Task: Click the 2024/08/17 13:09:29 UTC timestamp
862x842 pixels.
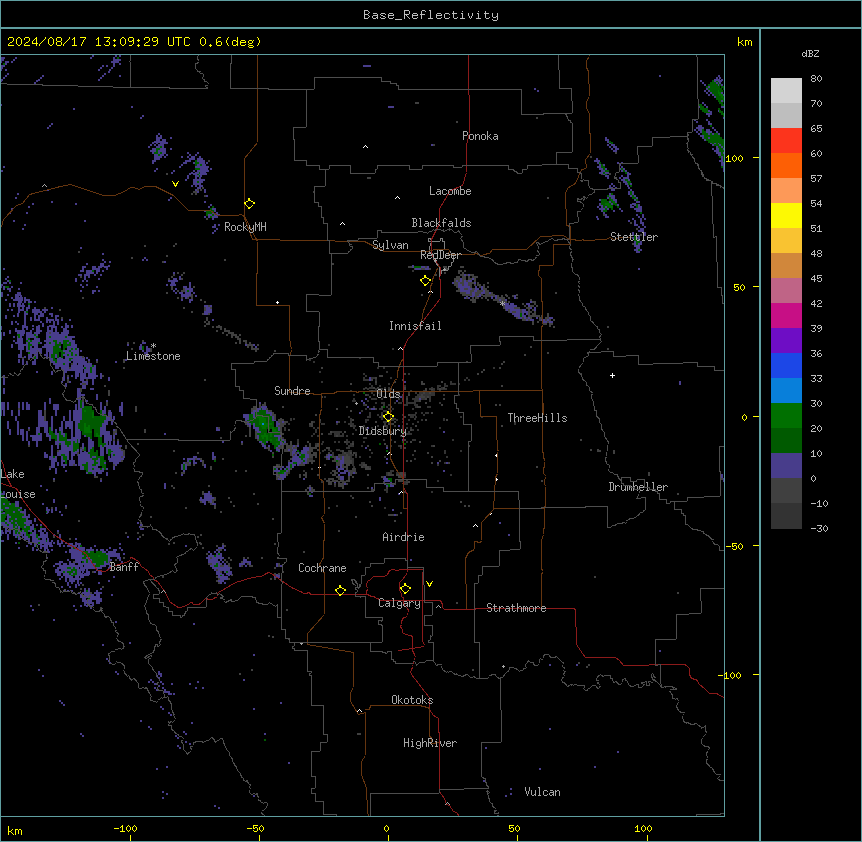Action: tap(99, 42)
